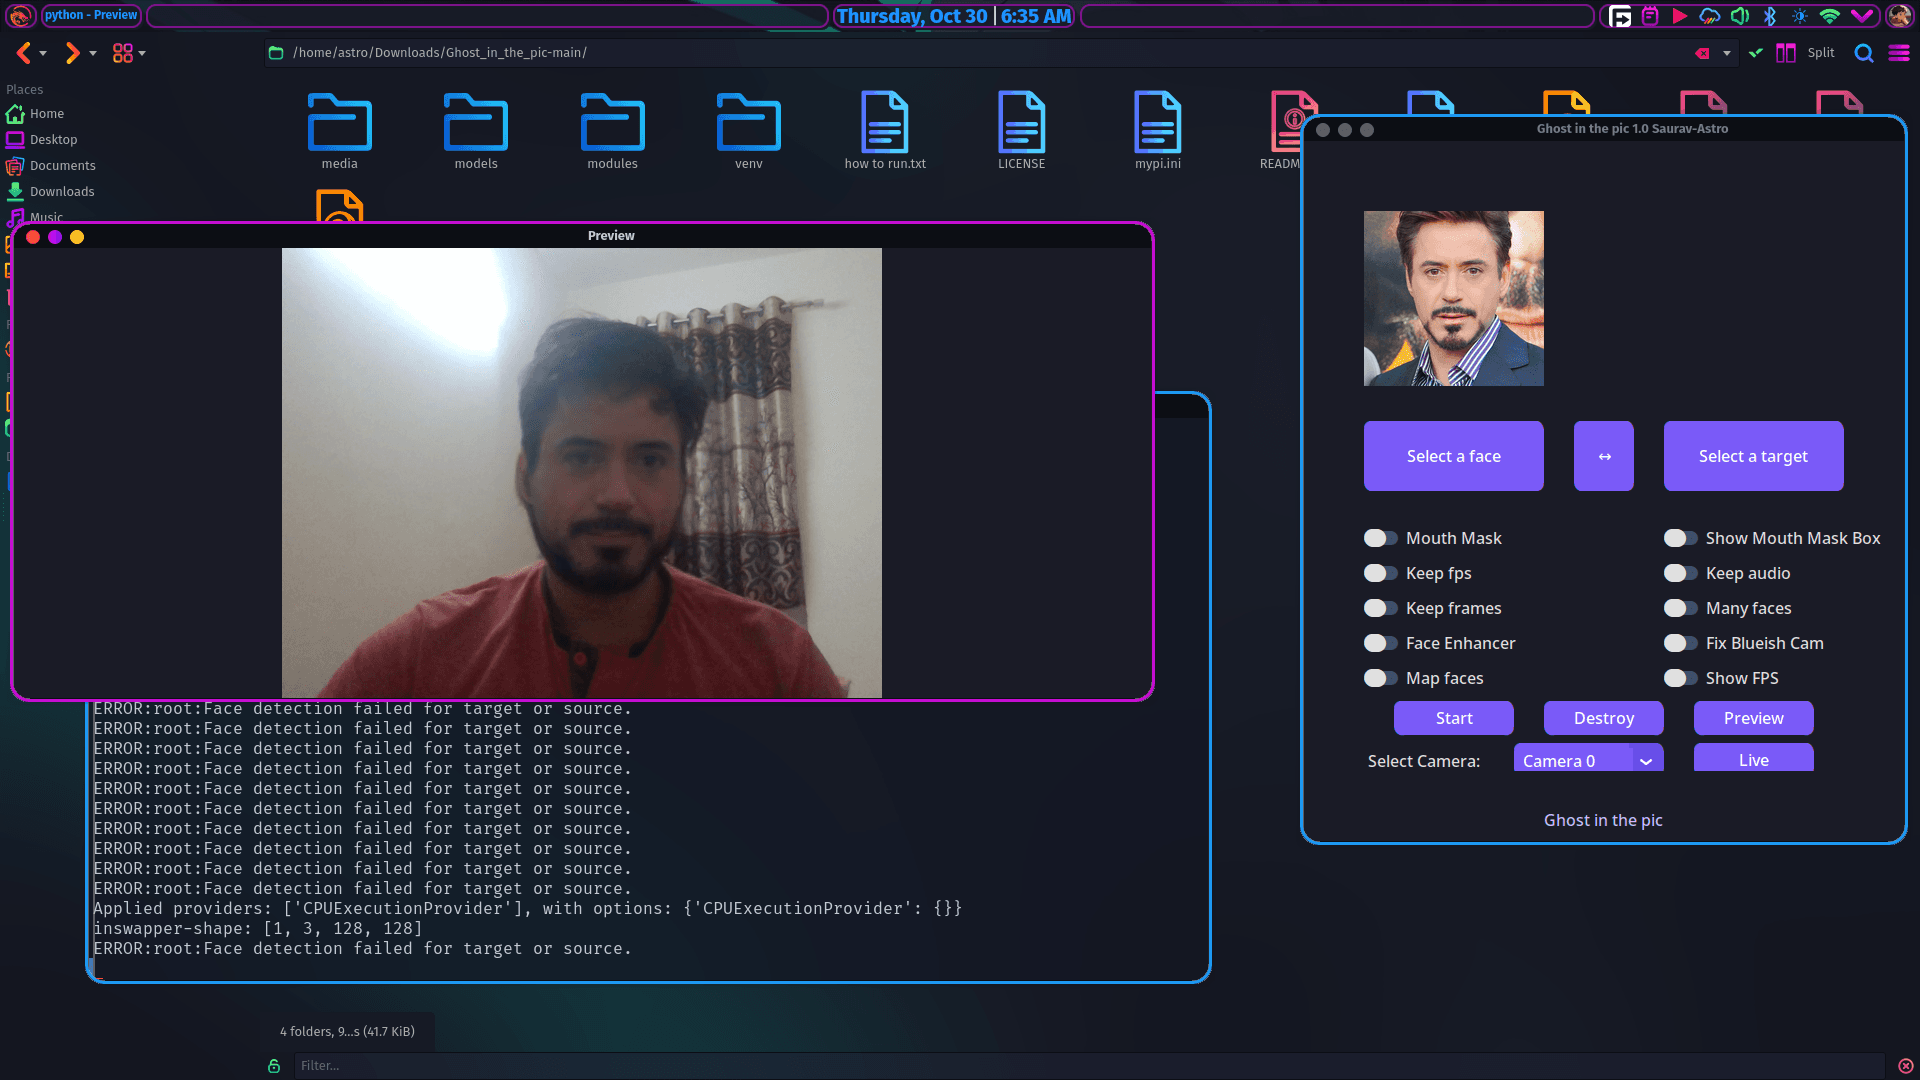Click the clear location bar icon
The height and width of the screenshot is (1080, 1920).
coord(1702,53)
